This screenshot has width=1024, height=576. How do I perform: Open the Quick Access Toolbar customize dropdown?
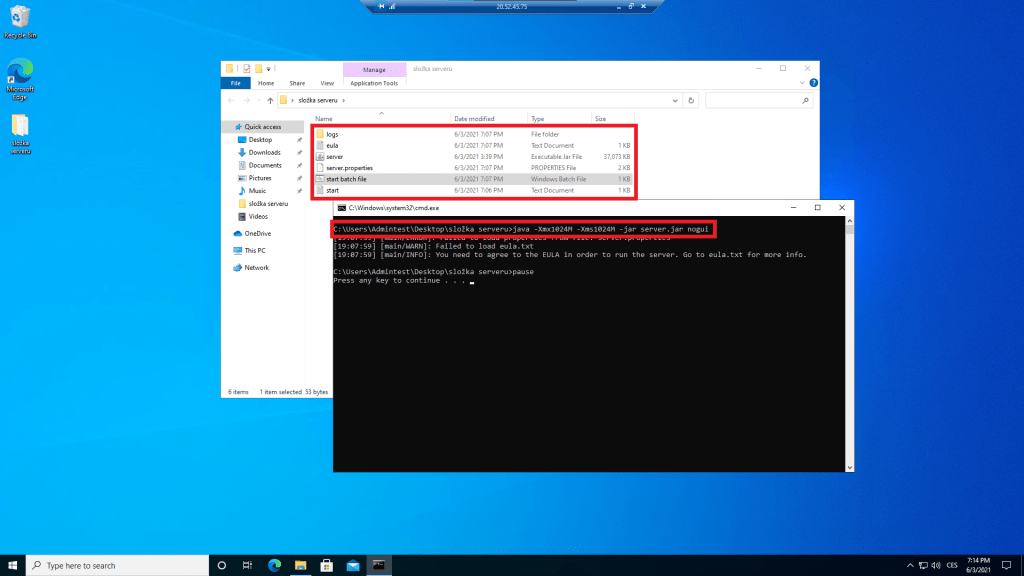(268, 69)
